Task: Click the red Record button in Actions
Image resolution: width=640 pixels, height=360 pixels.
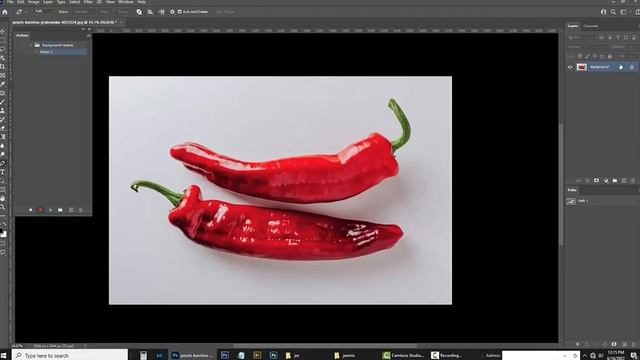Action: click(40, 210)
